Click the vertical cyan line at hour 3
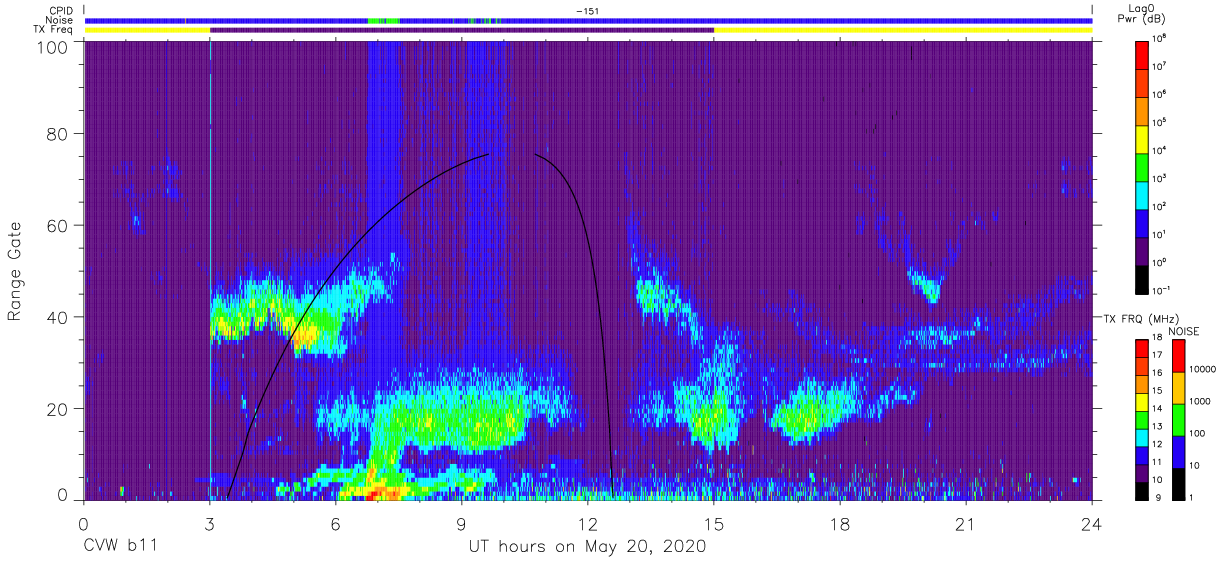 [x=210, y=270]
